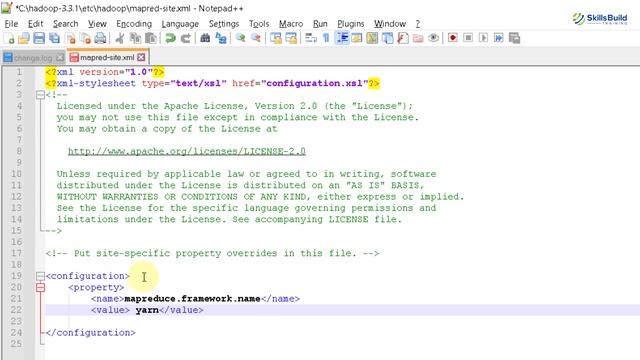The width and height of the screenshot is (640, 360).
Task: Click the macro Playback icon
Action: point(483,38)
